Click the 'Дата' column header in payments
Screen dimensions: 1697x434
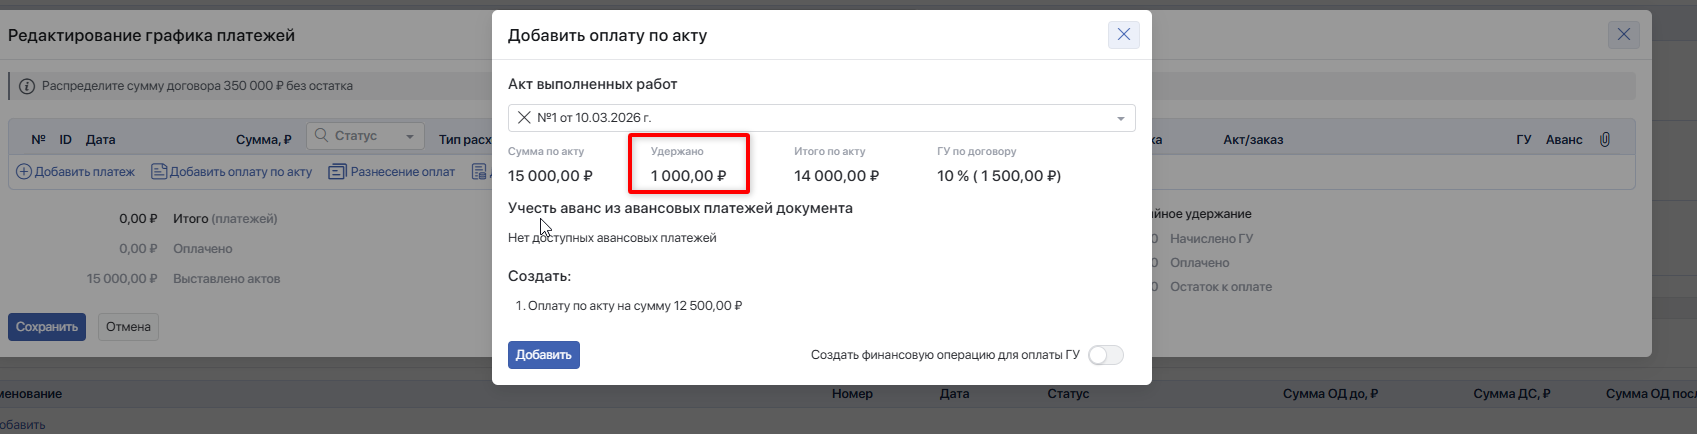[100, 140]
